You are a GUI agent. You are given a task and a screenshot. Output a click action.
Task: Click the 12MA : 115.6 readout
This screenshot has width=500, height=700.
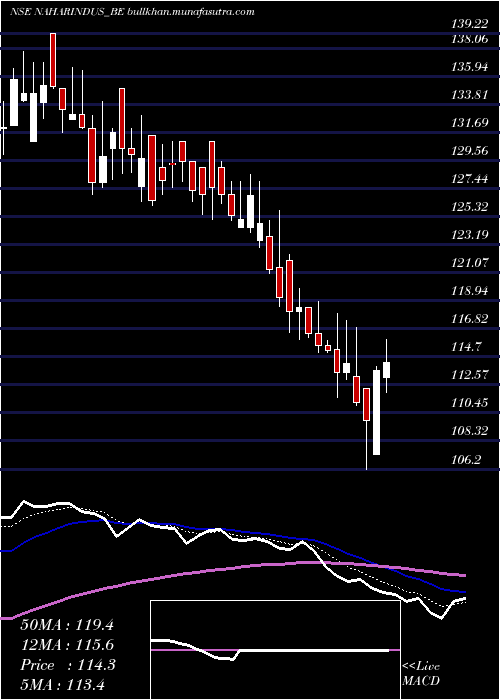[x=67, y=645]
